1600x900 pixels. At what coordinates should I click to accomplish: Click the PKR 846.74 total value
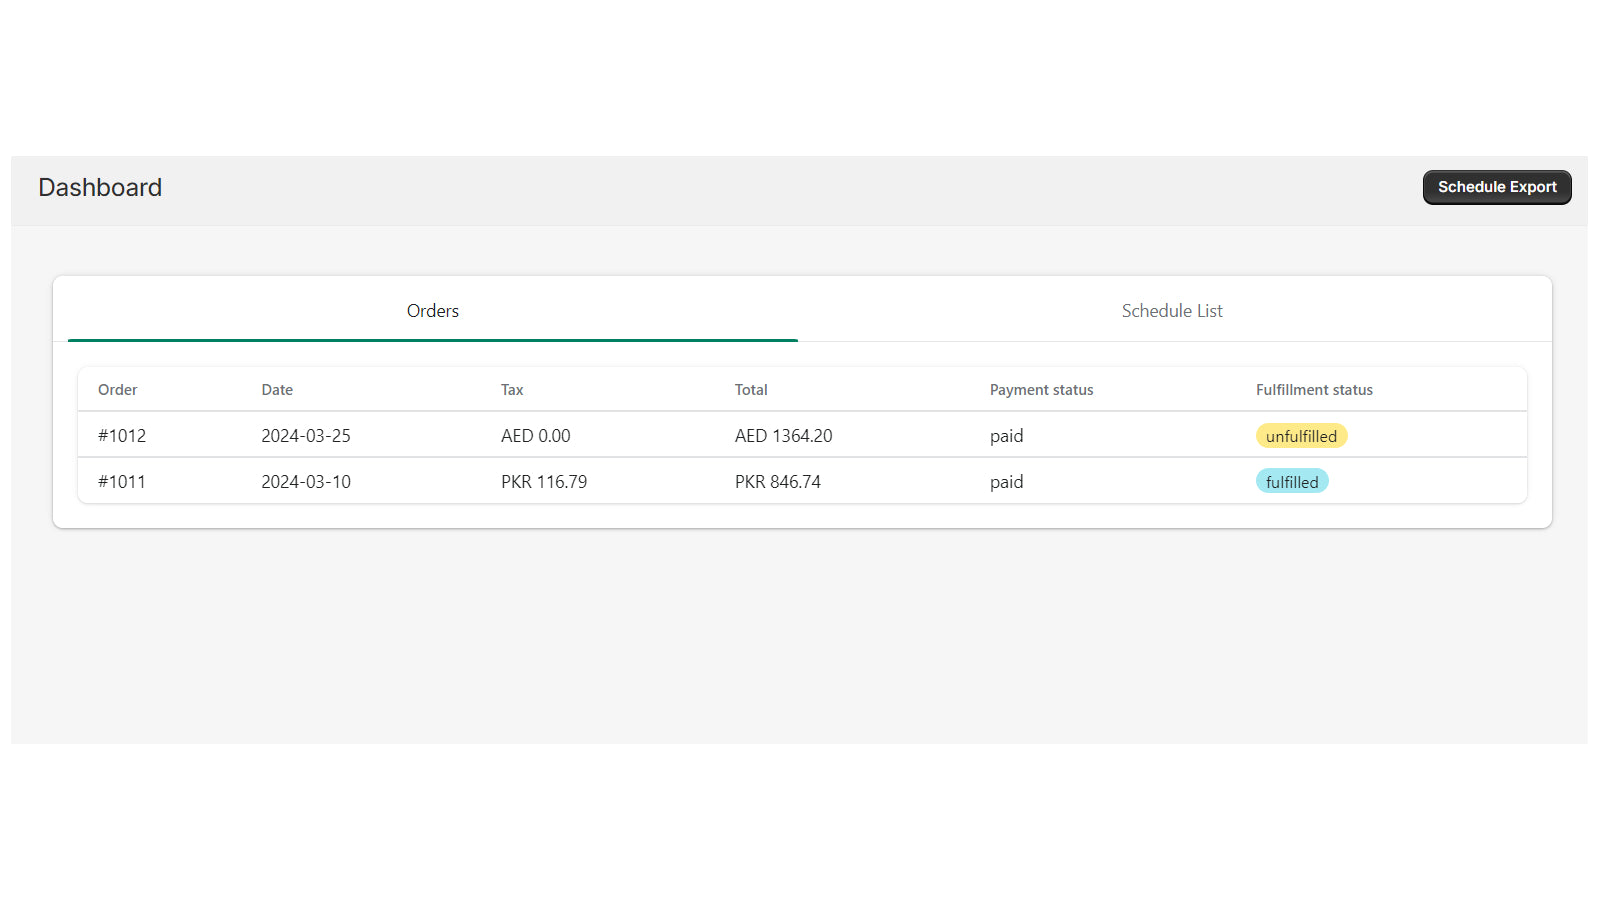(x=777, y=481)
